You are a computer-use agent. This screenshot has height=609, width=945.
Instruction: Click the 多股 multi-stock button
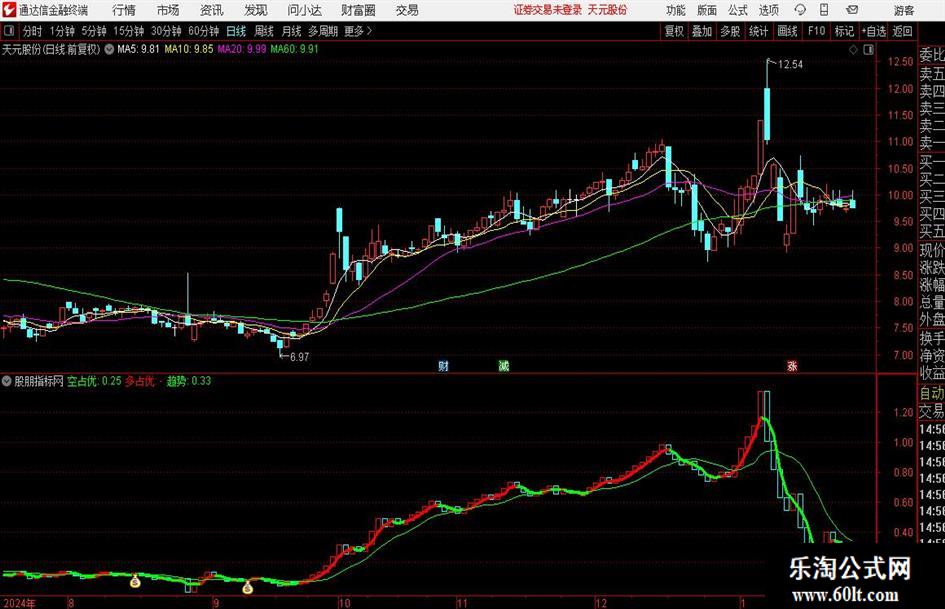pyautogui.click(x=730, y=31)
